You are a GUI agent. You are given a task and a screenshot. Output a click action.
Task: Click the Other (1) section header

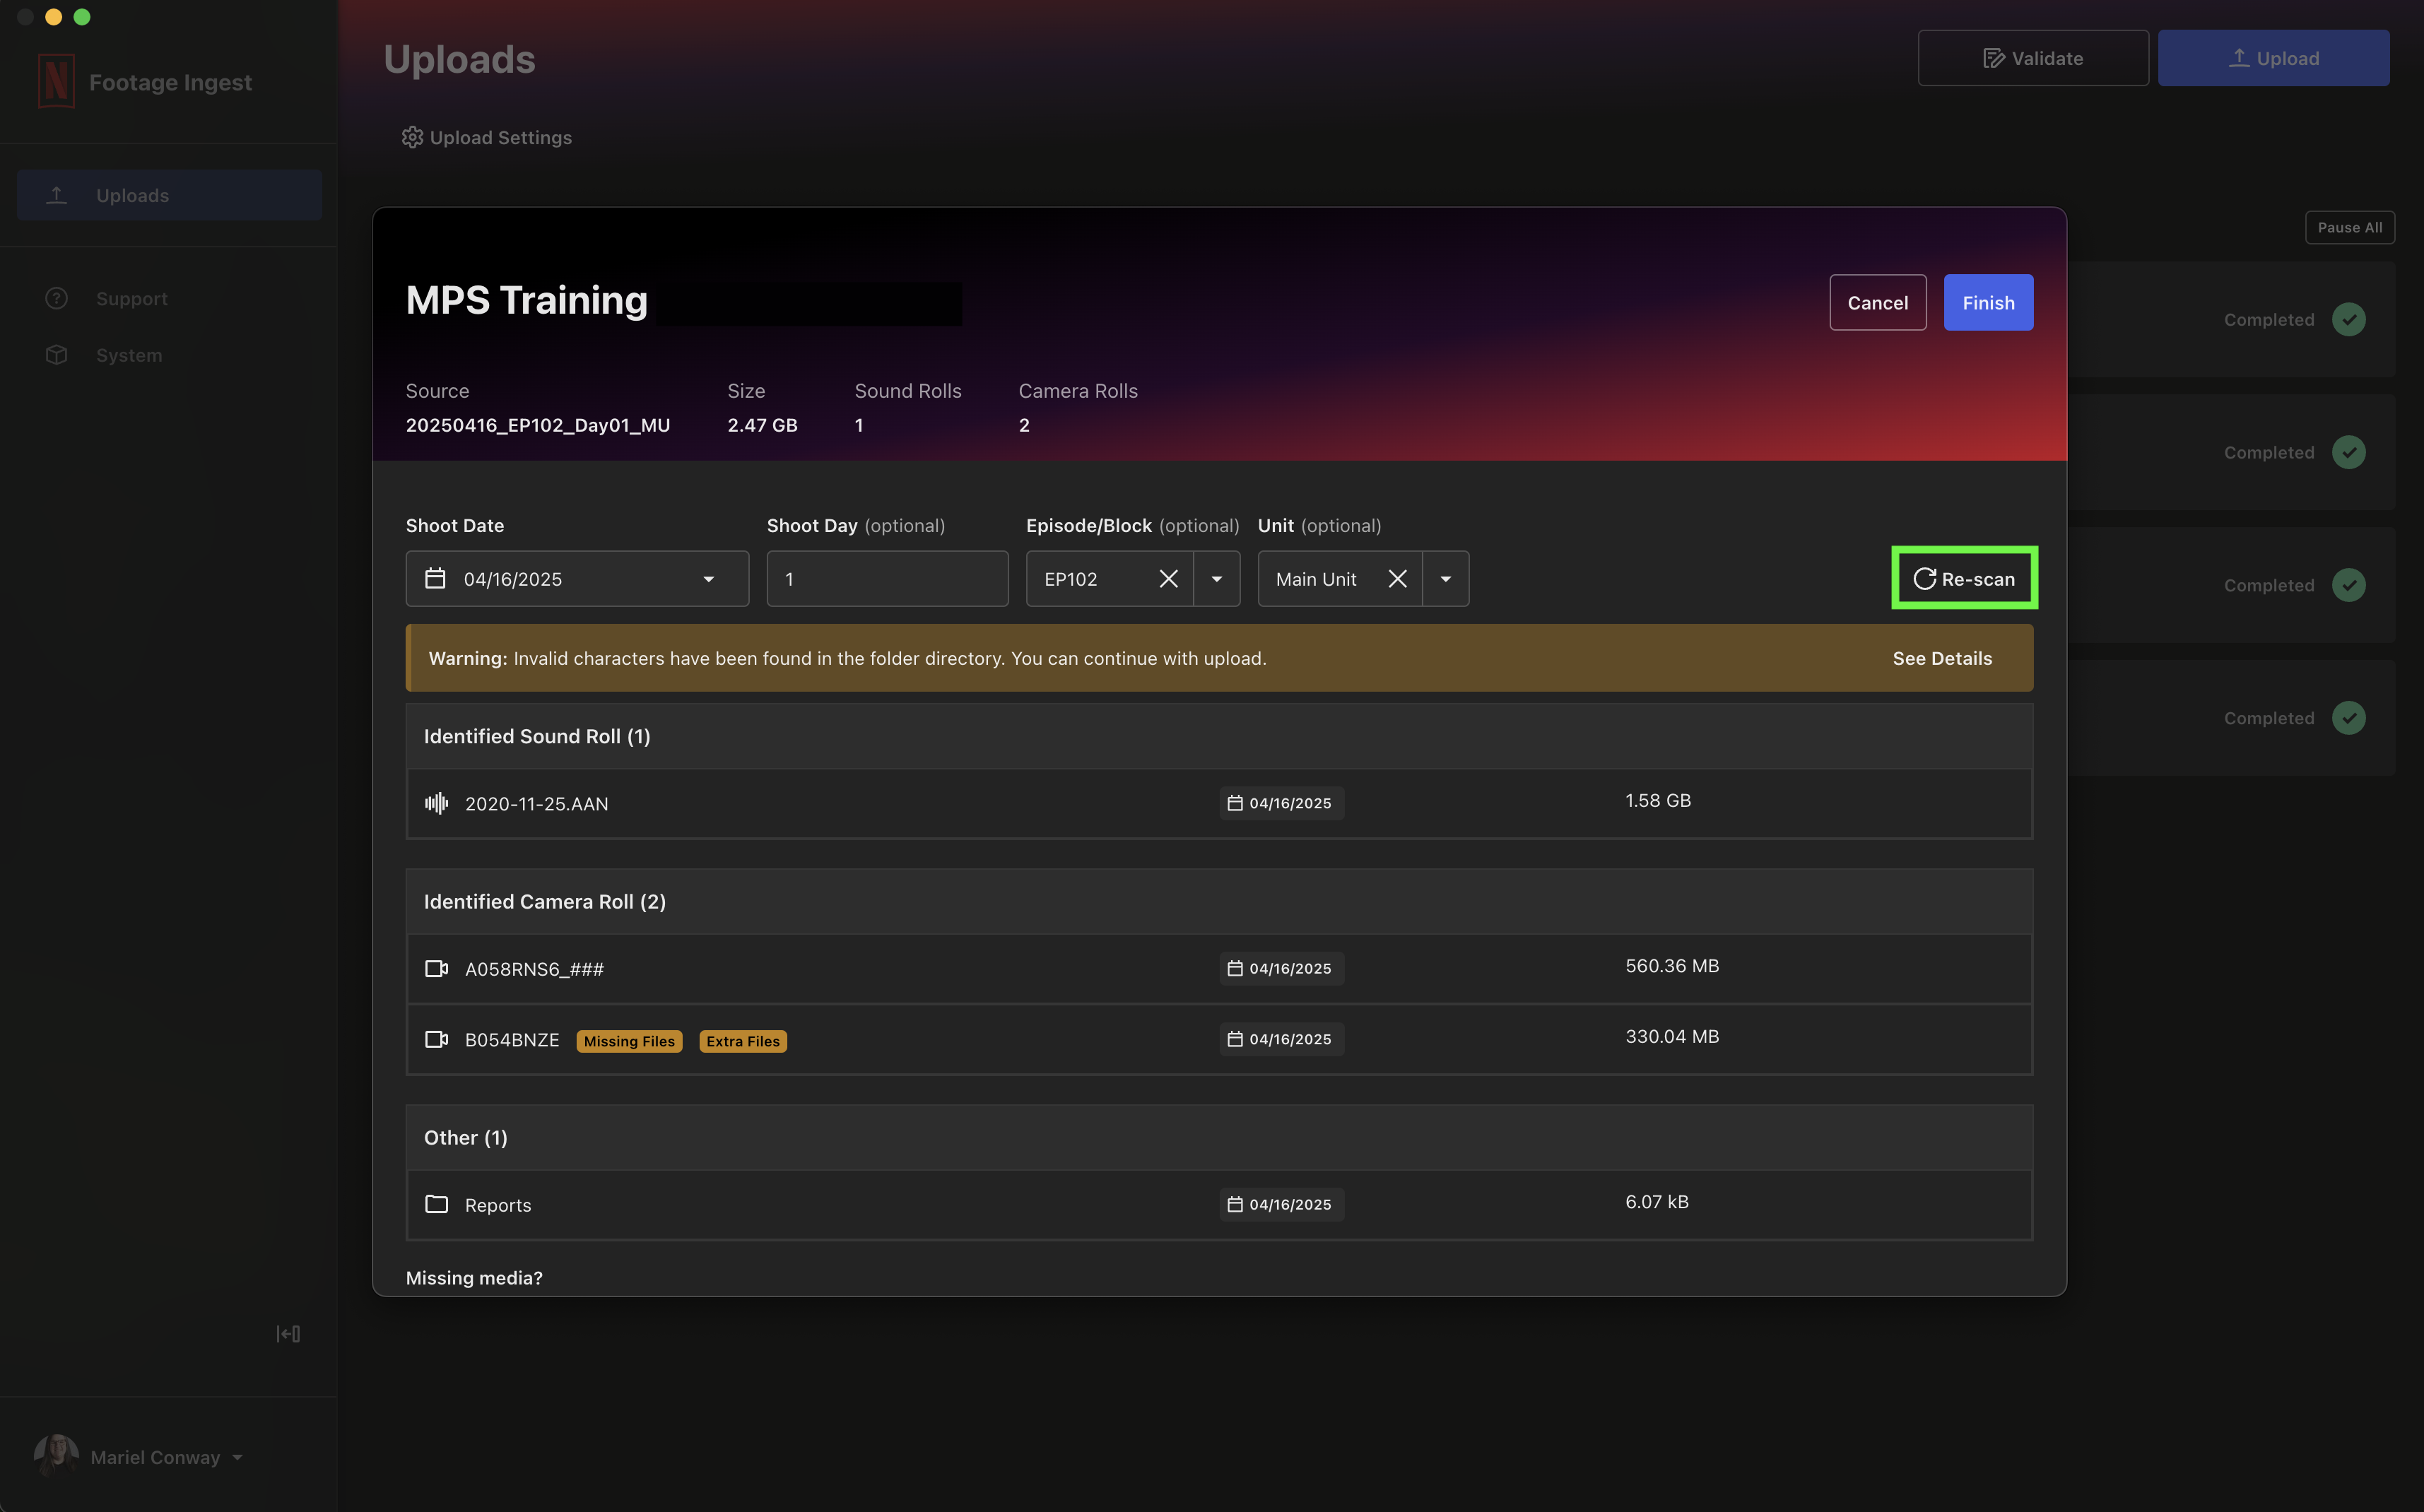point(1219,1137)
